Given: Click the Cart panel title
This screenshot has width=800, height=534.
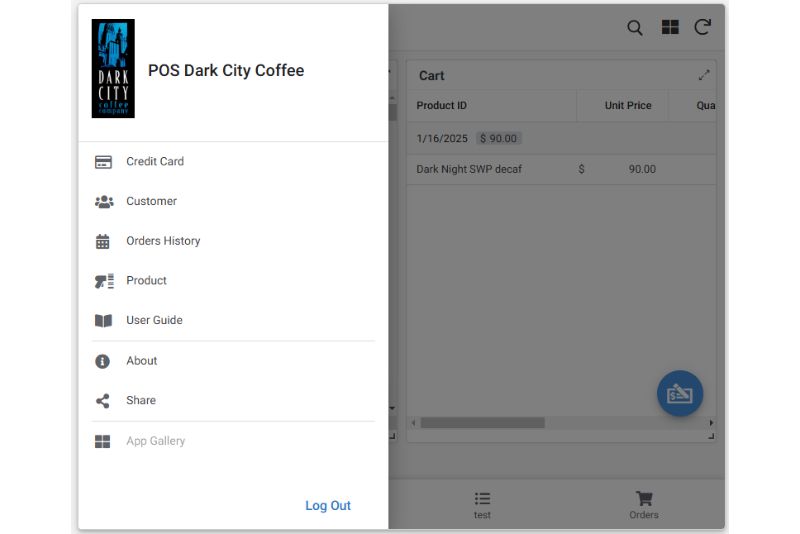Looking at the screenshot, I should 432,75.
